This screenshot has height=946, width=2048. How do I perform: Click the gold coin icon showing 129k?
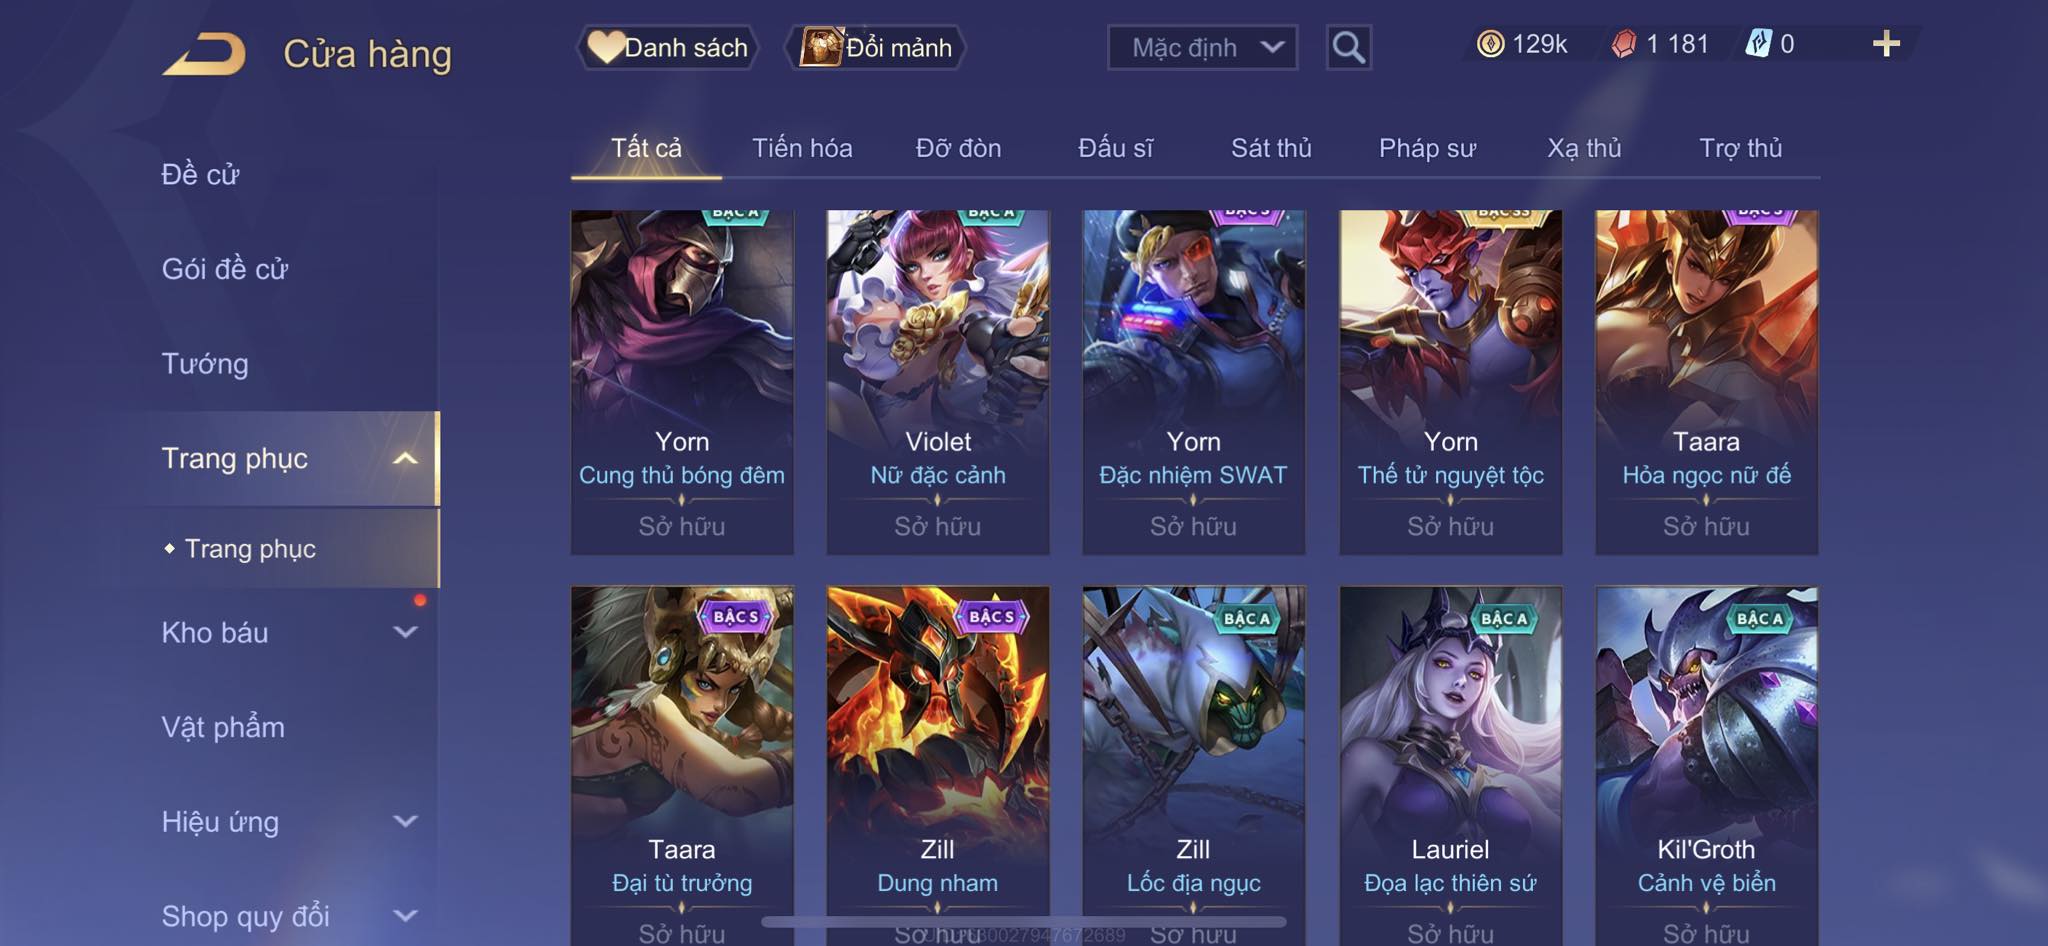click(x=1490, y=44)
